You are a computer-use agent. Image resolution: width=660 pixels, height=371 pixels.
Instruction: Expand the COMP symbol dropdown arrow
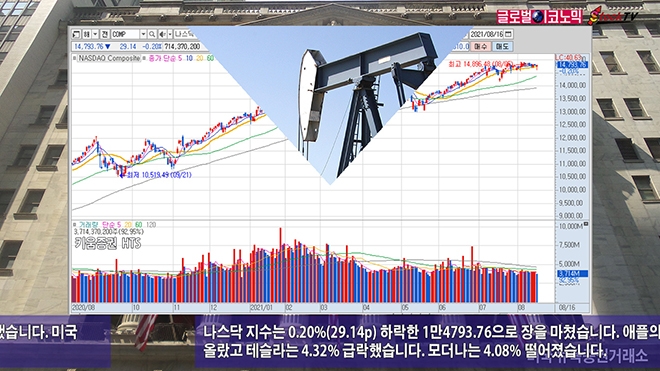[x=144, y=34]
